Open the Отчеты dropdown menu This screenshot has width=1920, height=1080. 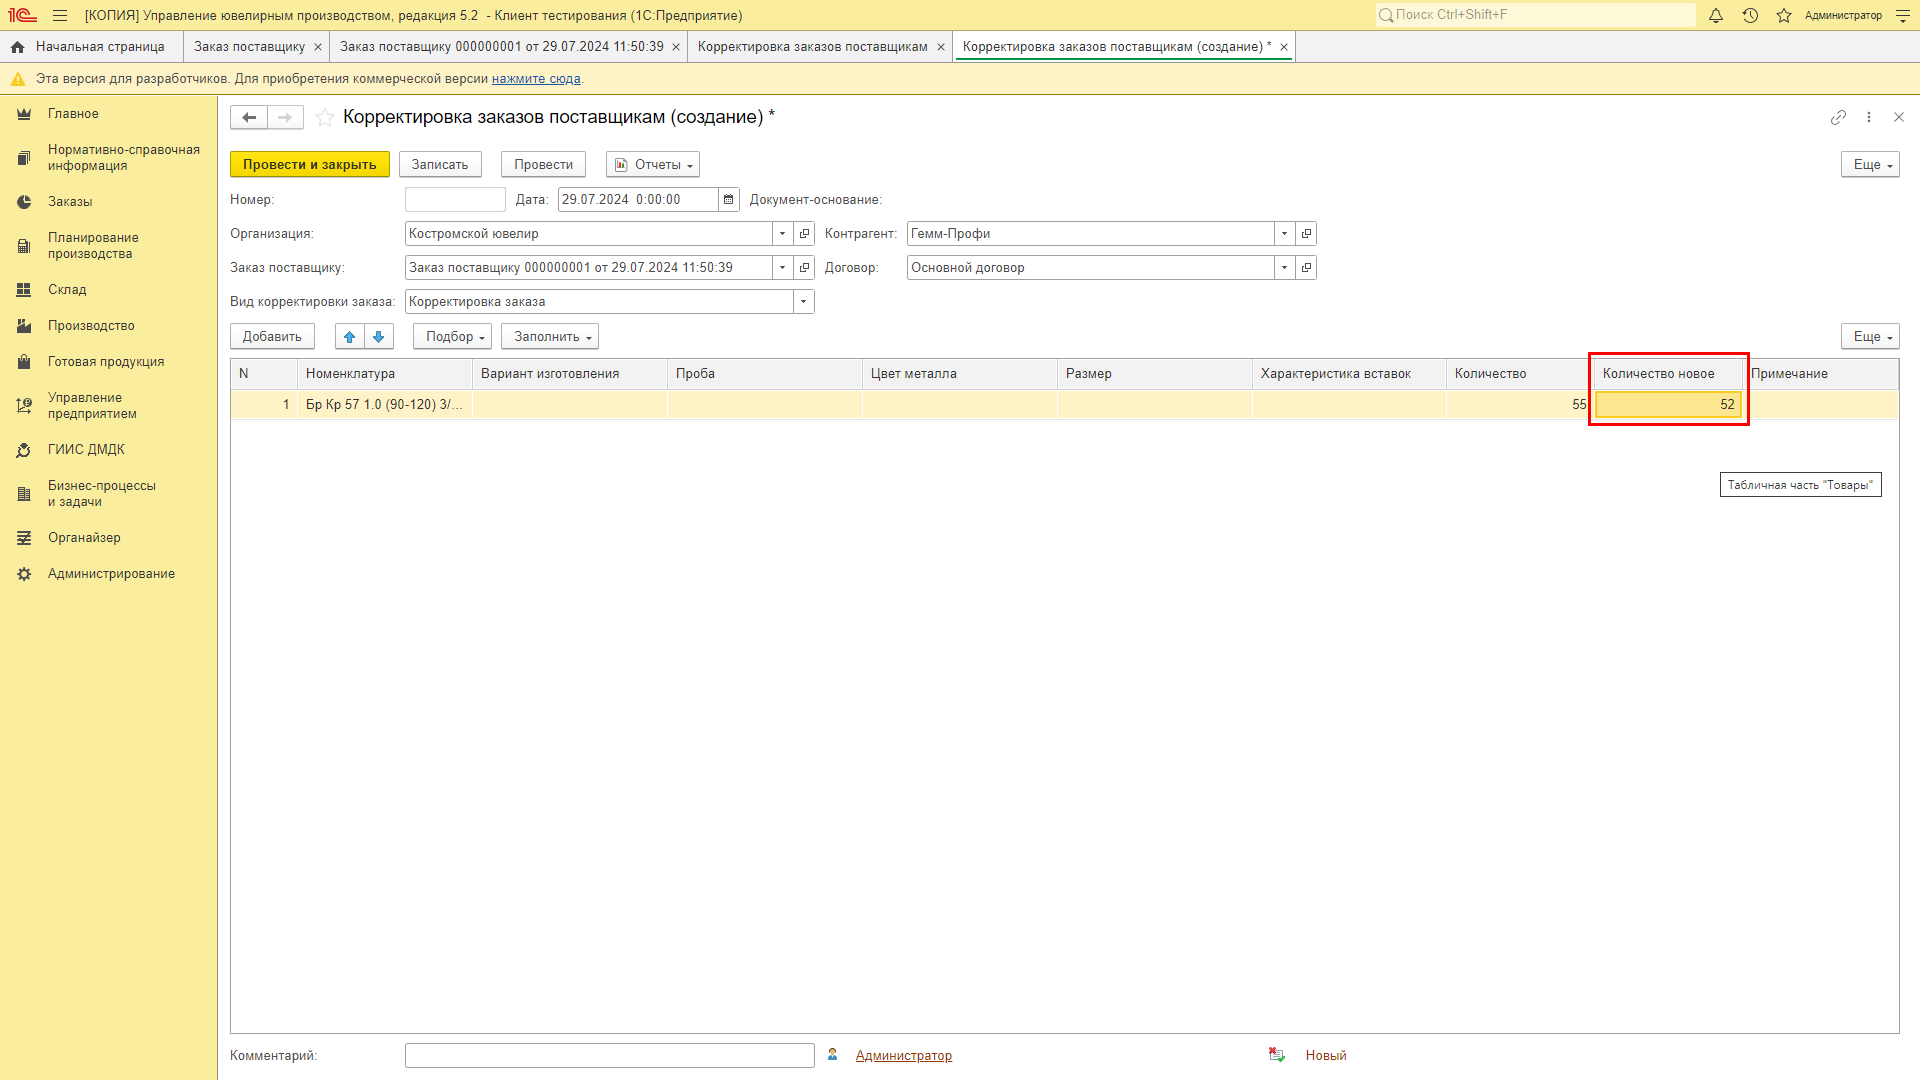click(x=653, y=164)
